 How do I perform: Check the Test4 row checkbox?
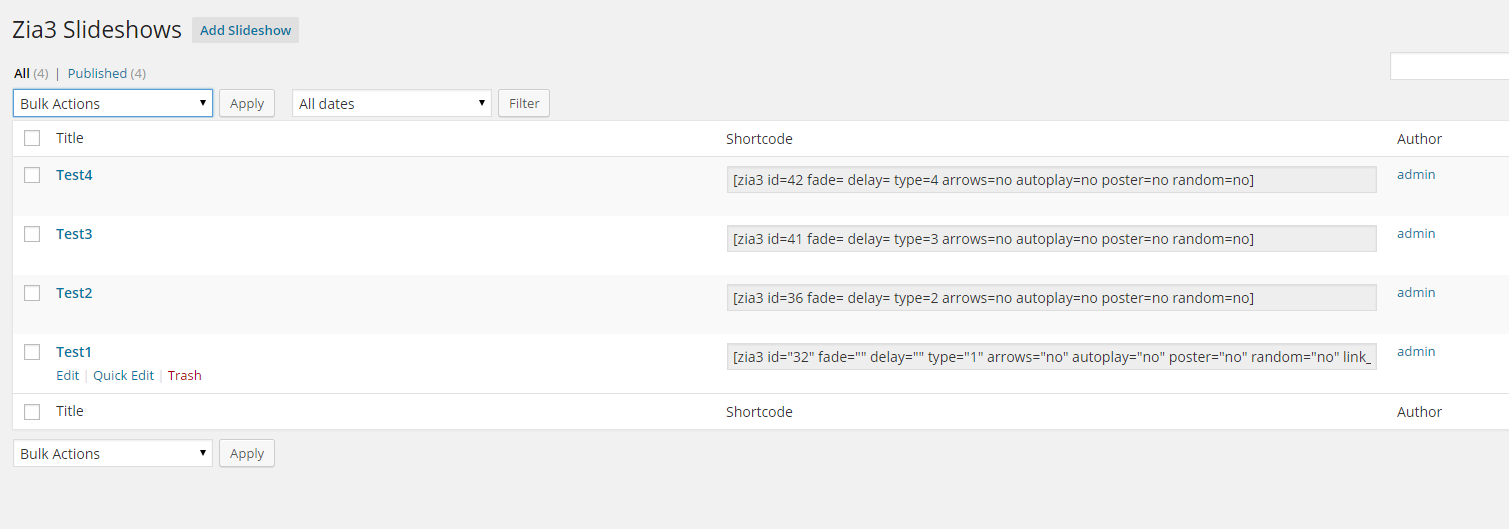pos(32,175)
